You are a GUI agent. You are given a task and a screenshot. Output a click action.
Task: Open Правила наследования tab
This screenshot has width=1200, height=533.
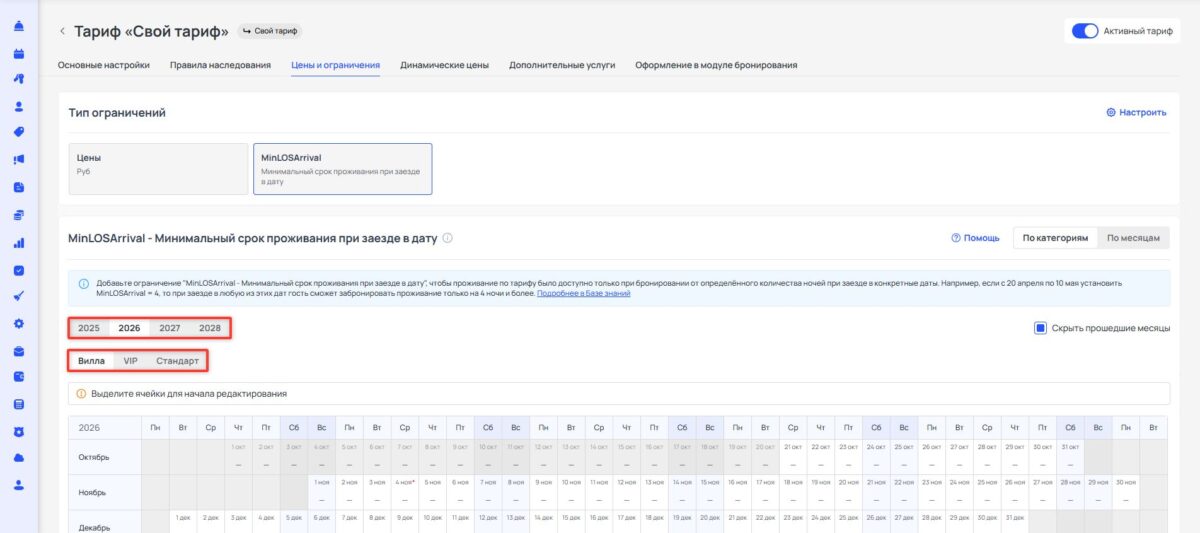220,65
